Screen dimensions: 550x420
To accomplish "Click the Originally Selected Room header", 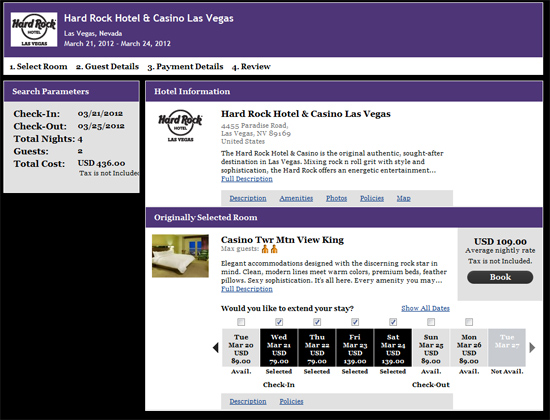I will (344, 218).
